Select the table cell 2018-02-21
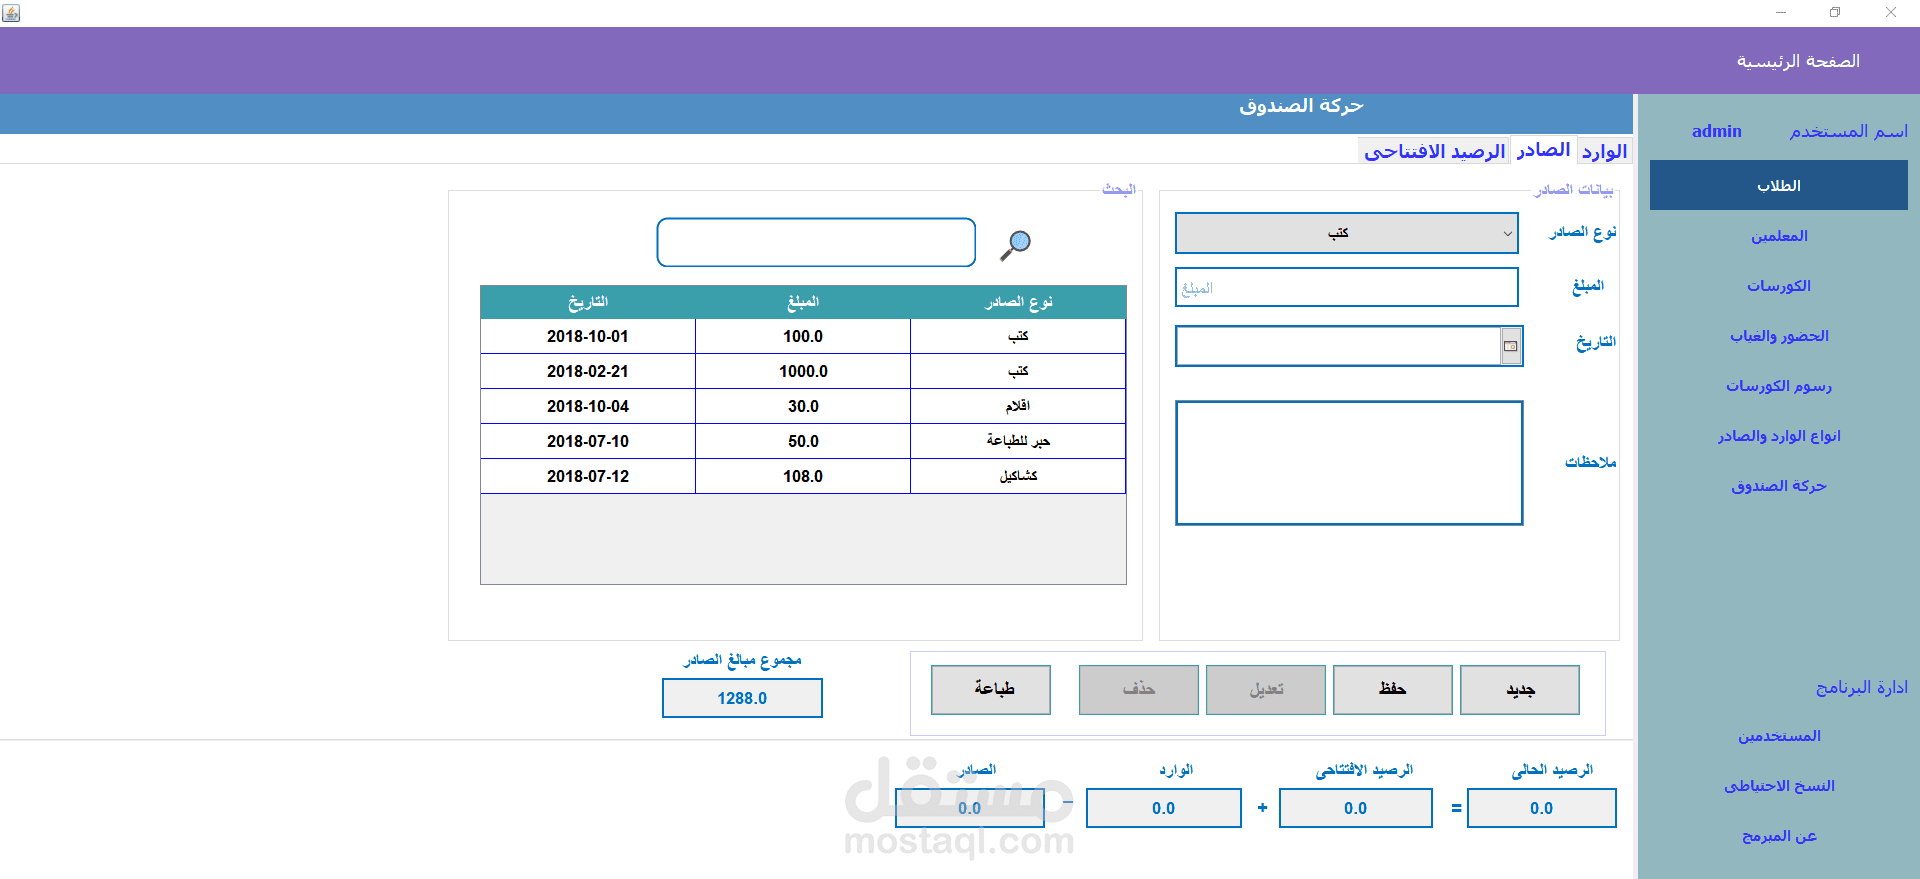 pos(588,371)
